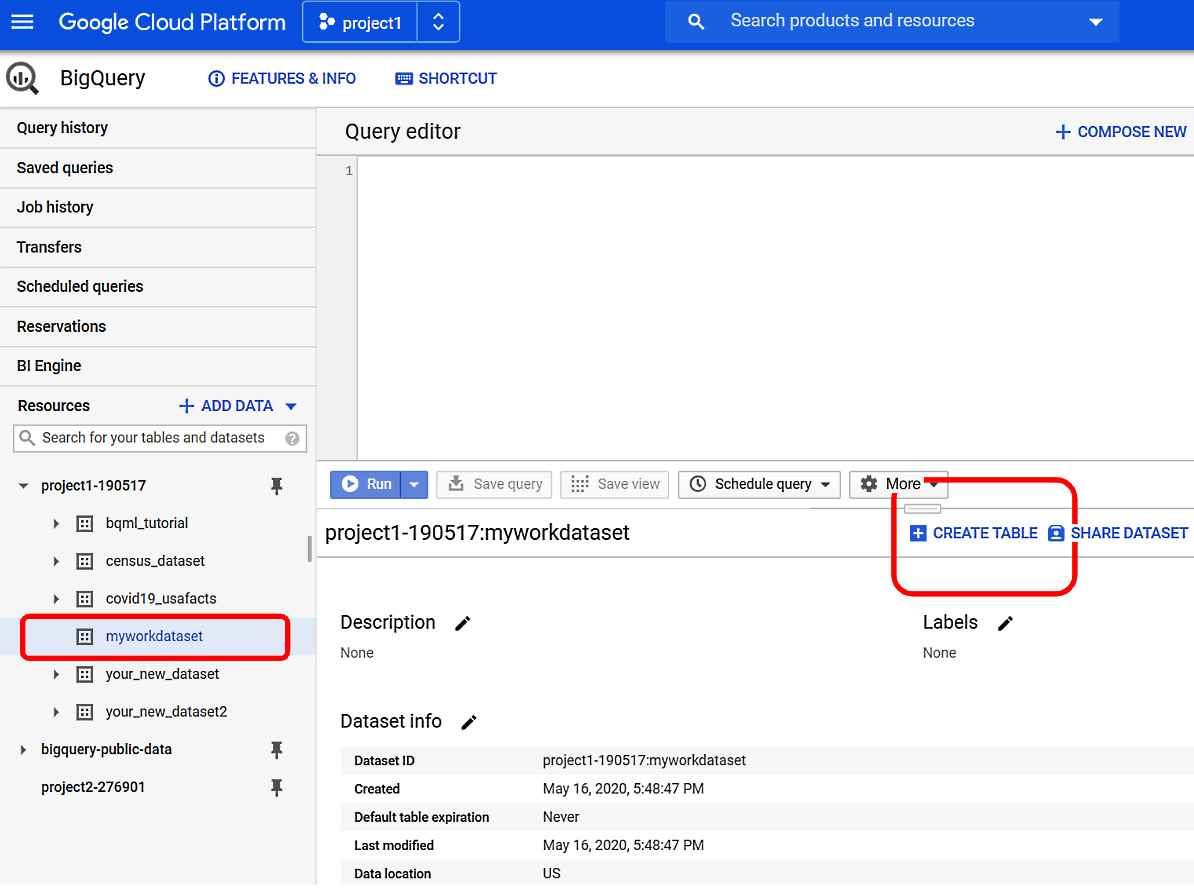Expand the your_new_dataset2 node
Screen dimensions: 1194x896
[x=56, y=712]
